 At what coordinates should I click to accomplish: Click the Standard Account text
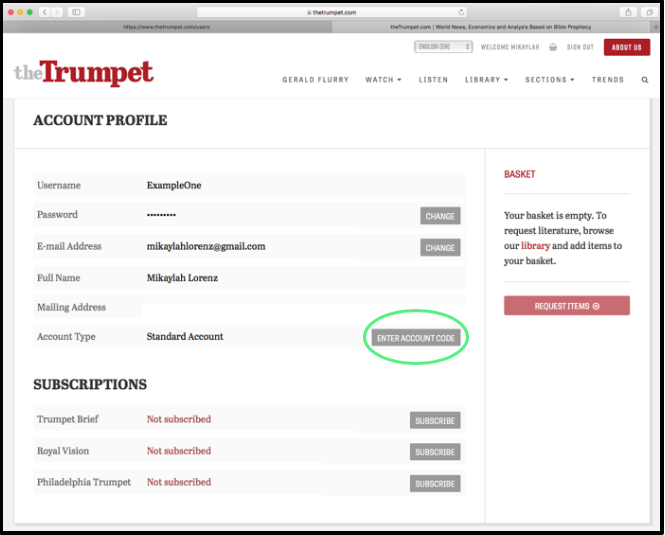(185, 336)
